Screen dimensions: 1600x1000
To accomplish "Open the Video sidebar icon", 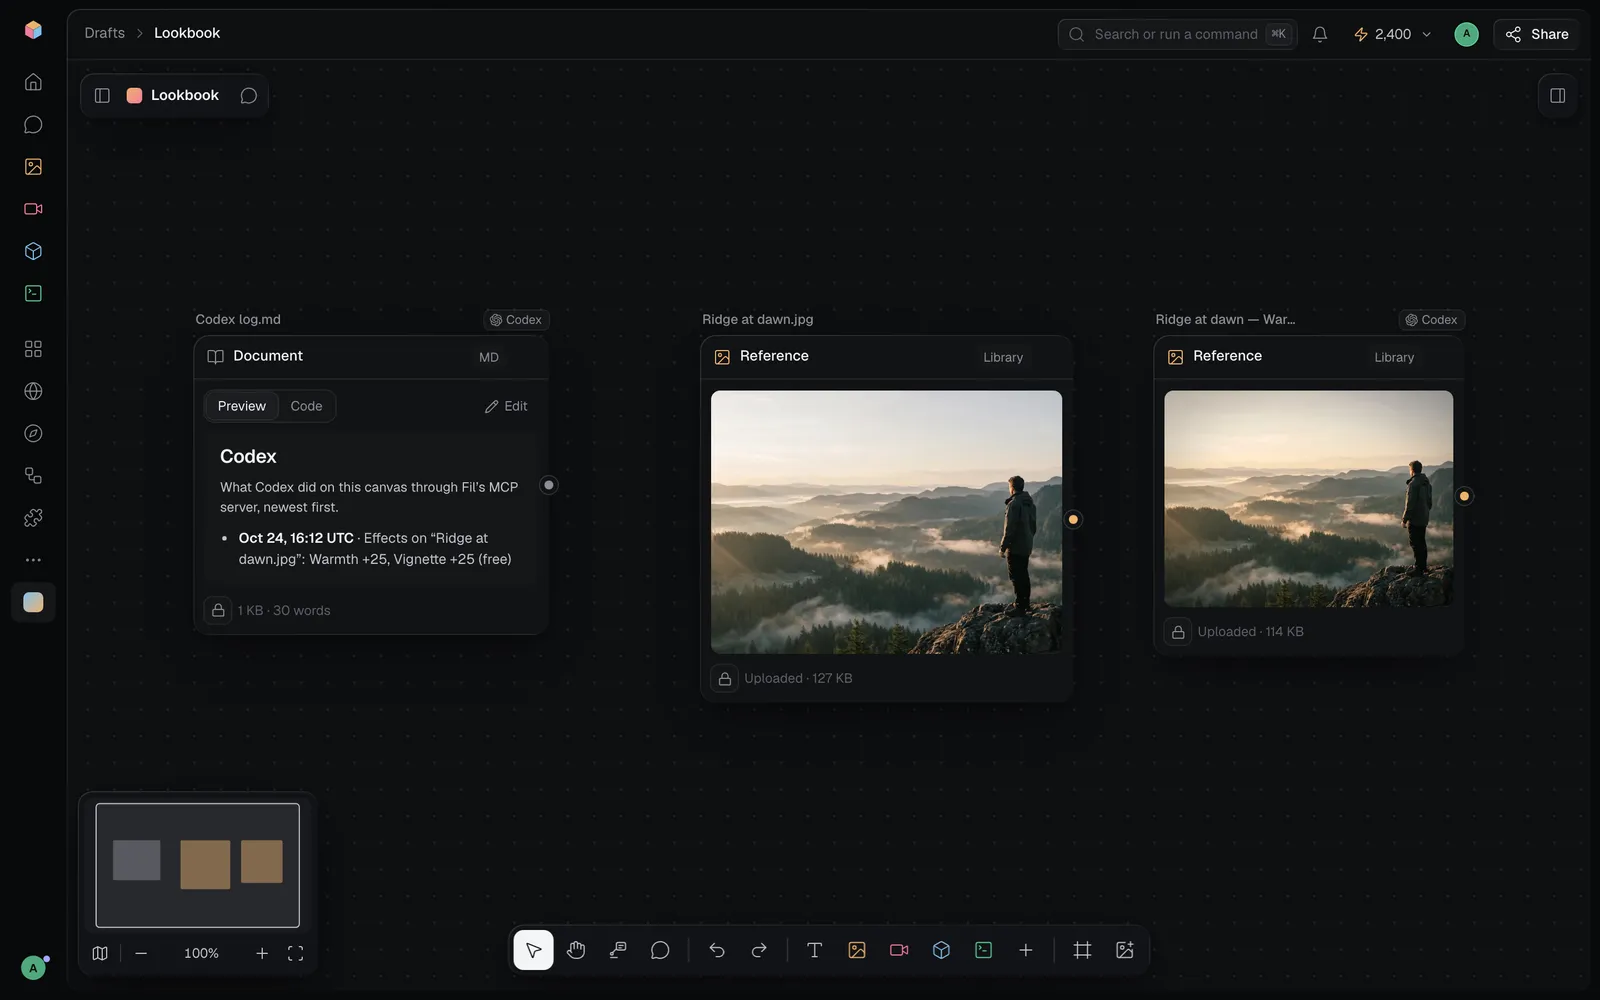I will click(33, 209).
